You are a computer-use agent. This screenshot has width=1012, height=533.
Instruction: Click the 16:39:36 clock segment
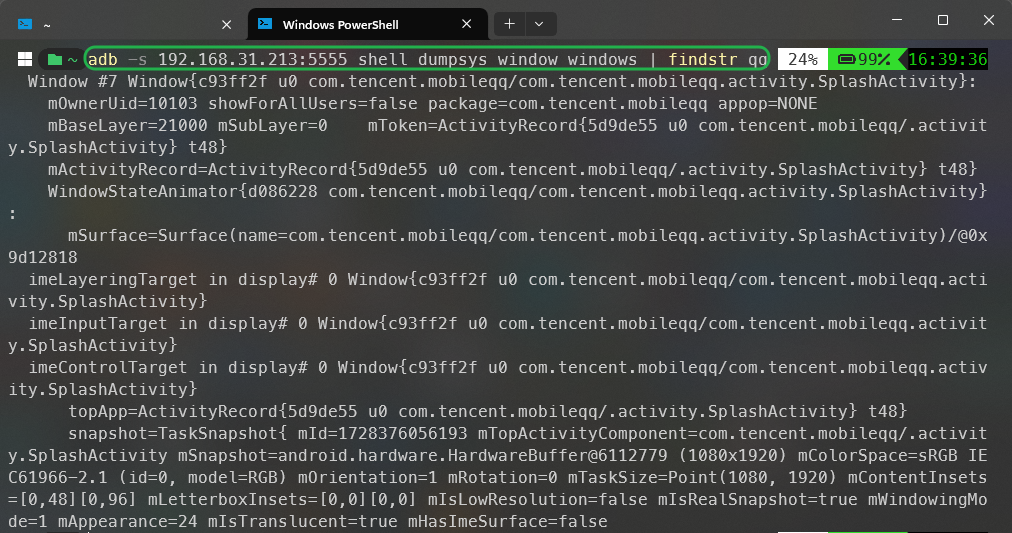947,59
